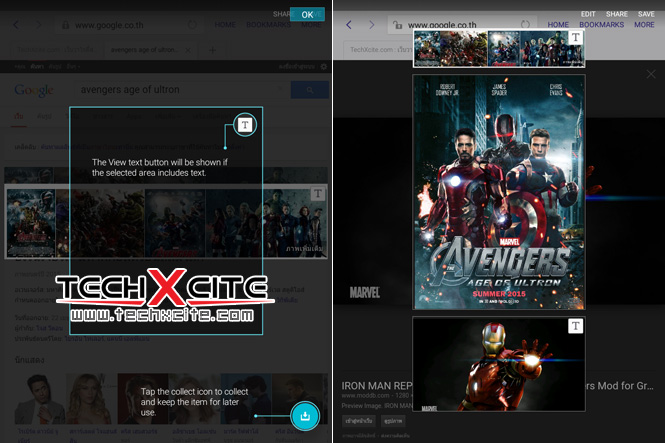Tap the T icon on the left panel's image strip
Screen dimensions: 665x443
coord(318,194)
